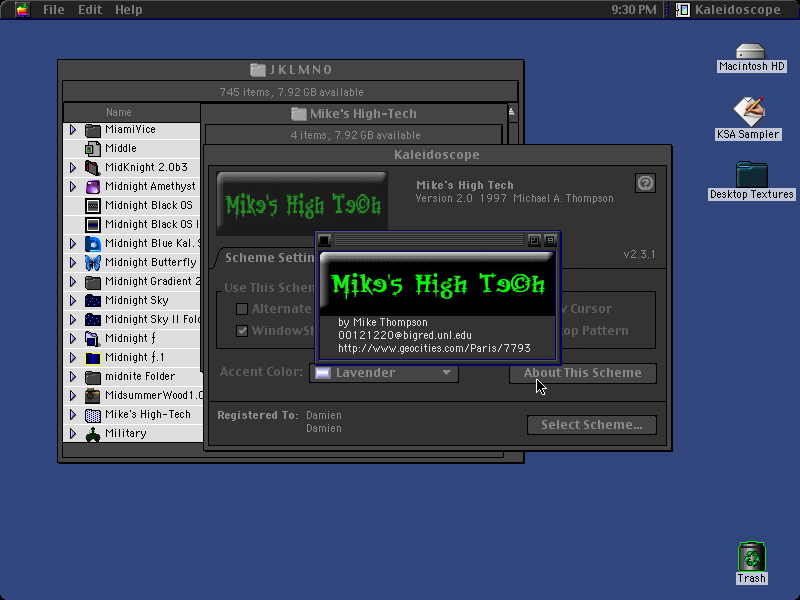This screenshot has width=800, height=600.
Task: Expand the Midnight Amethyst disclosure triangle
Action: click(x=73, y=186)
